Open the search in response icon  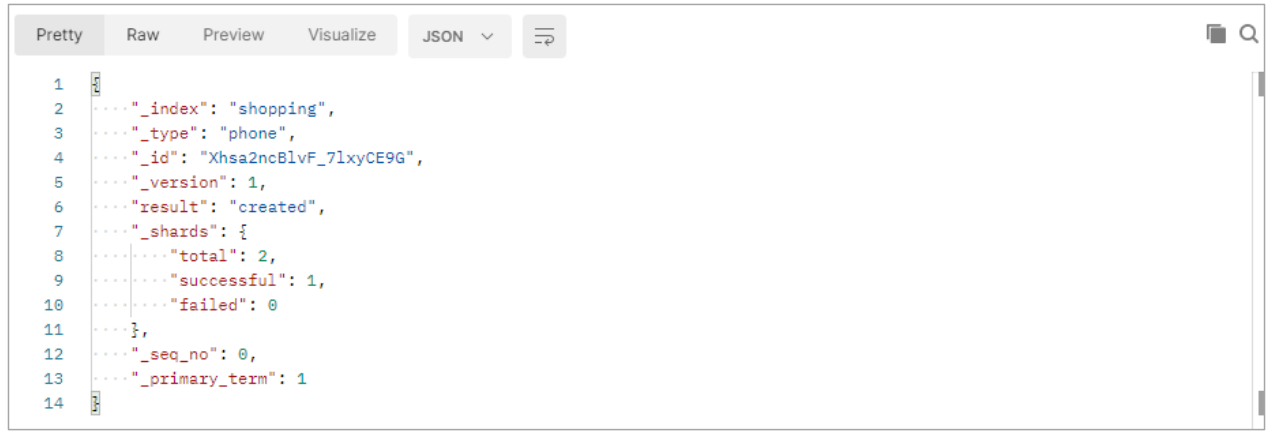click(1249, 34)
